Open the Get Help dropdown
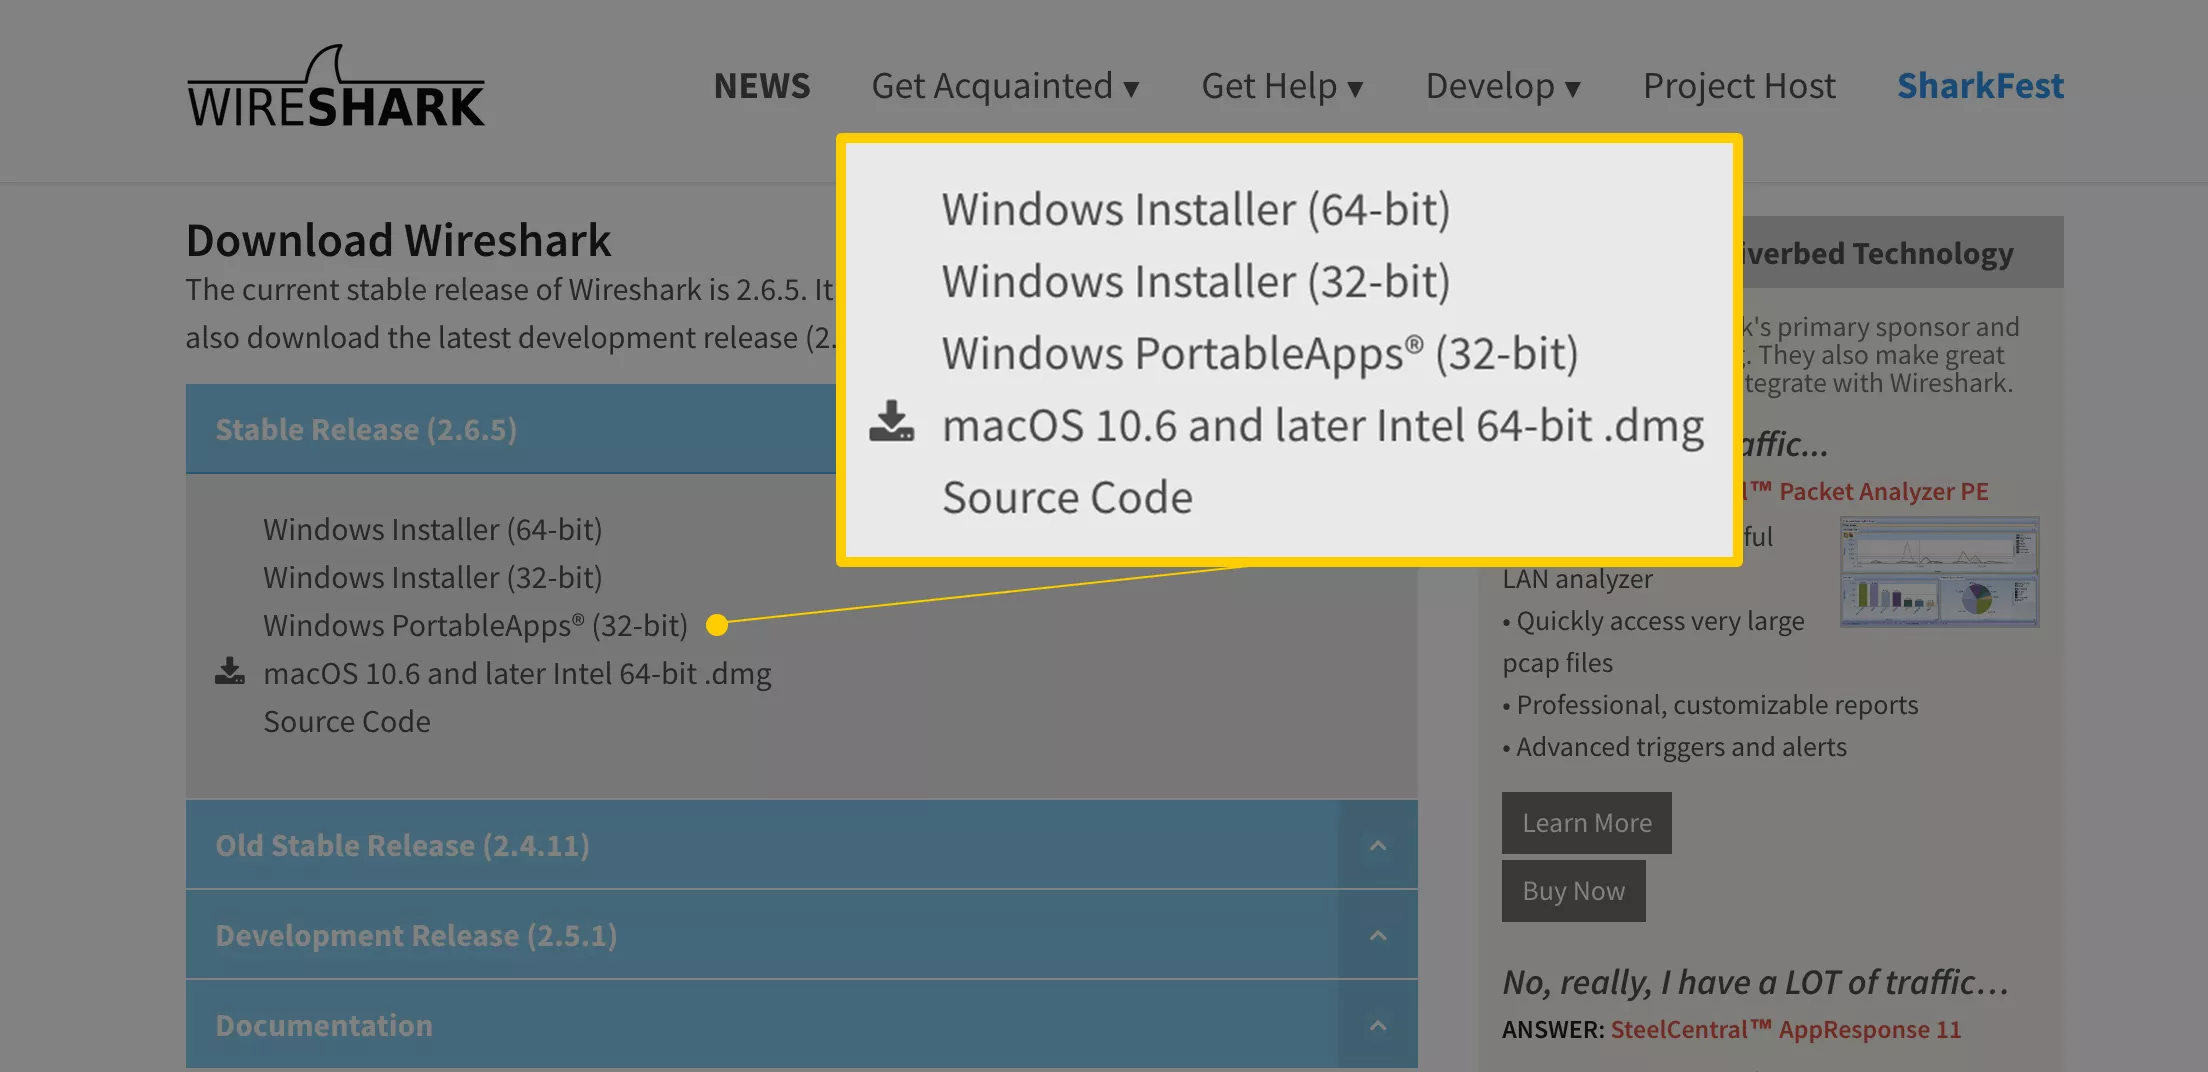 [x=1283, y=87]
